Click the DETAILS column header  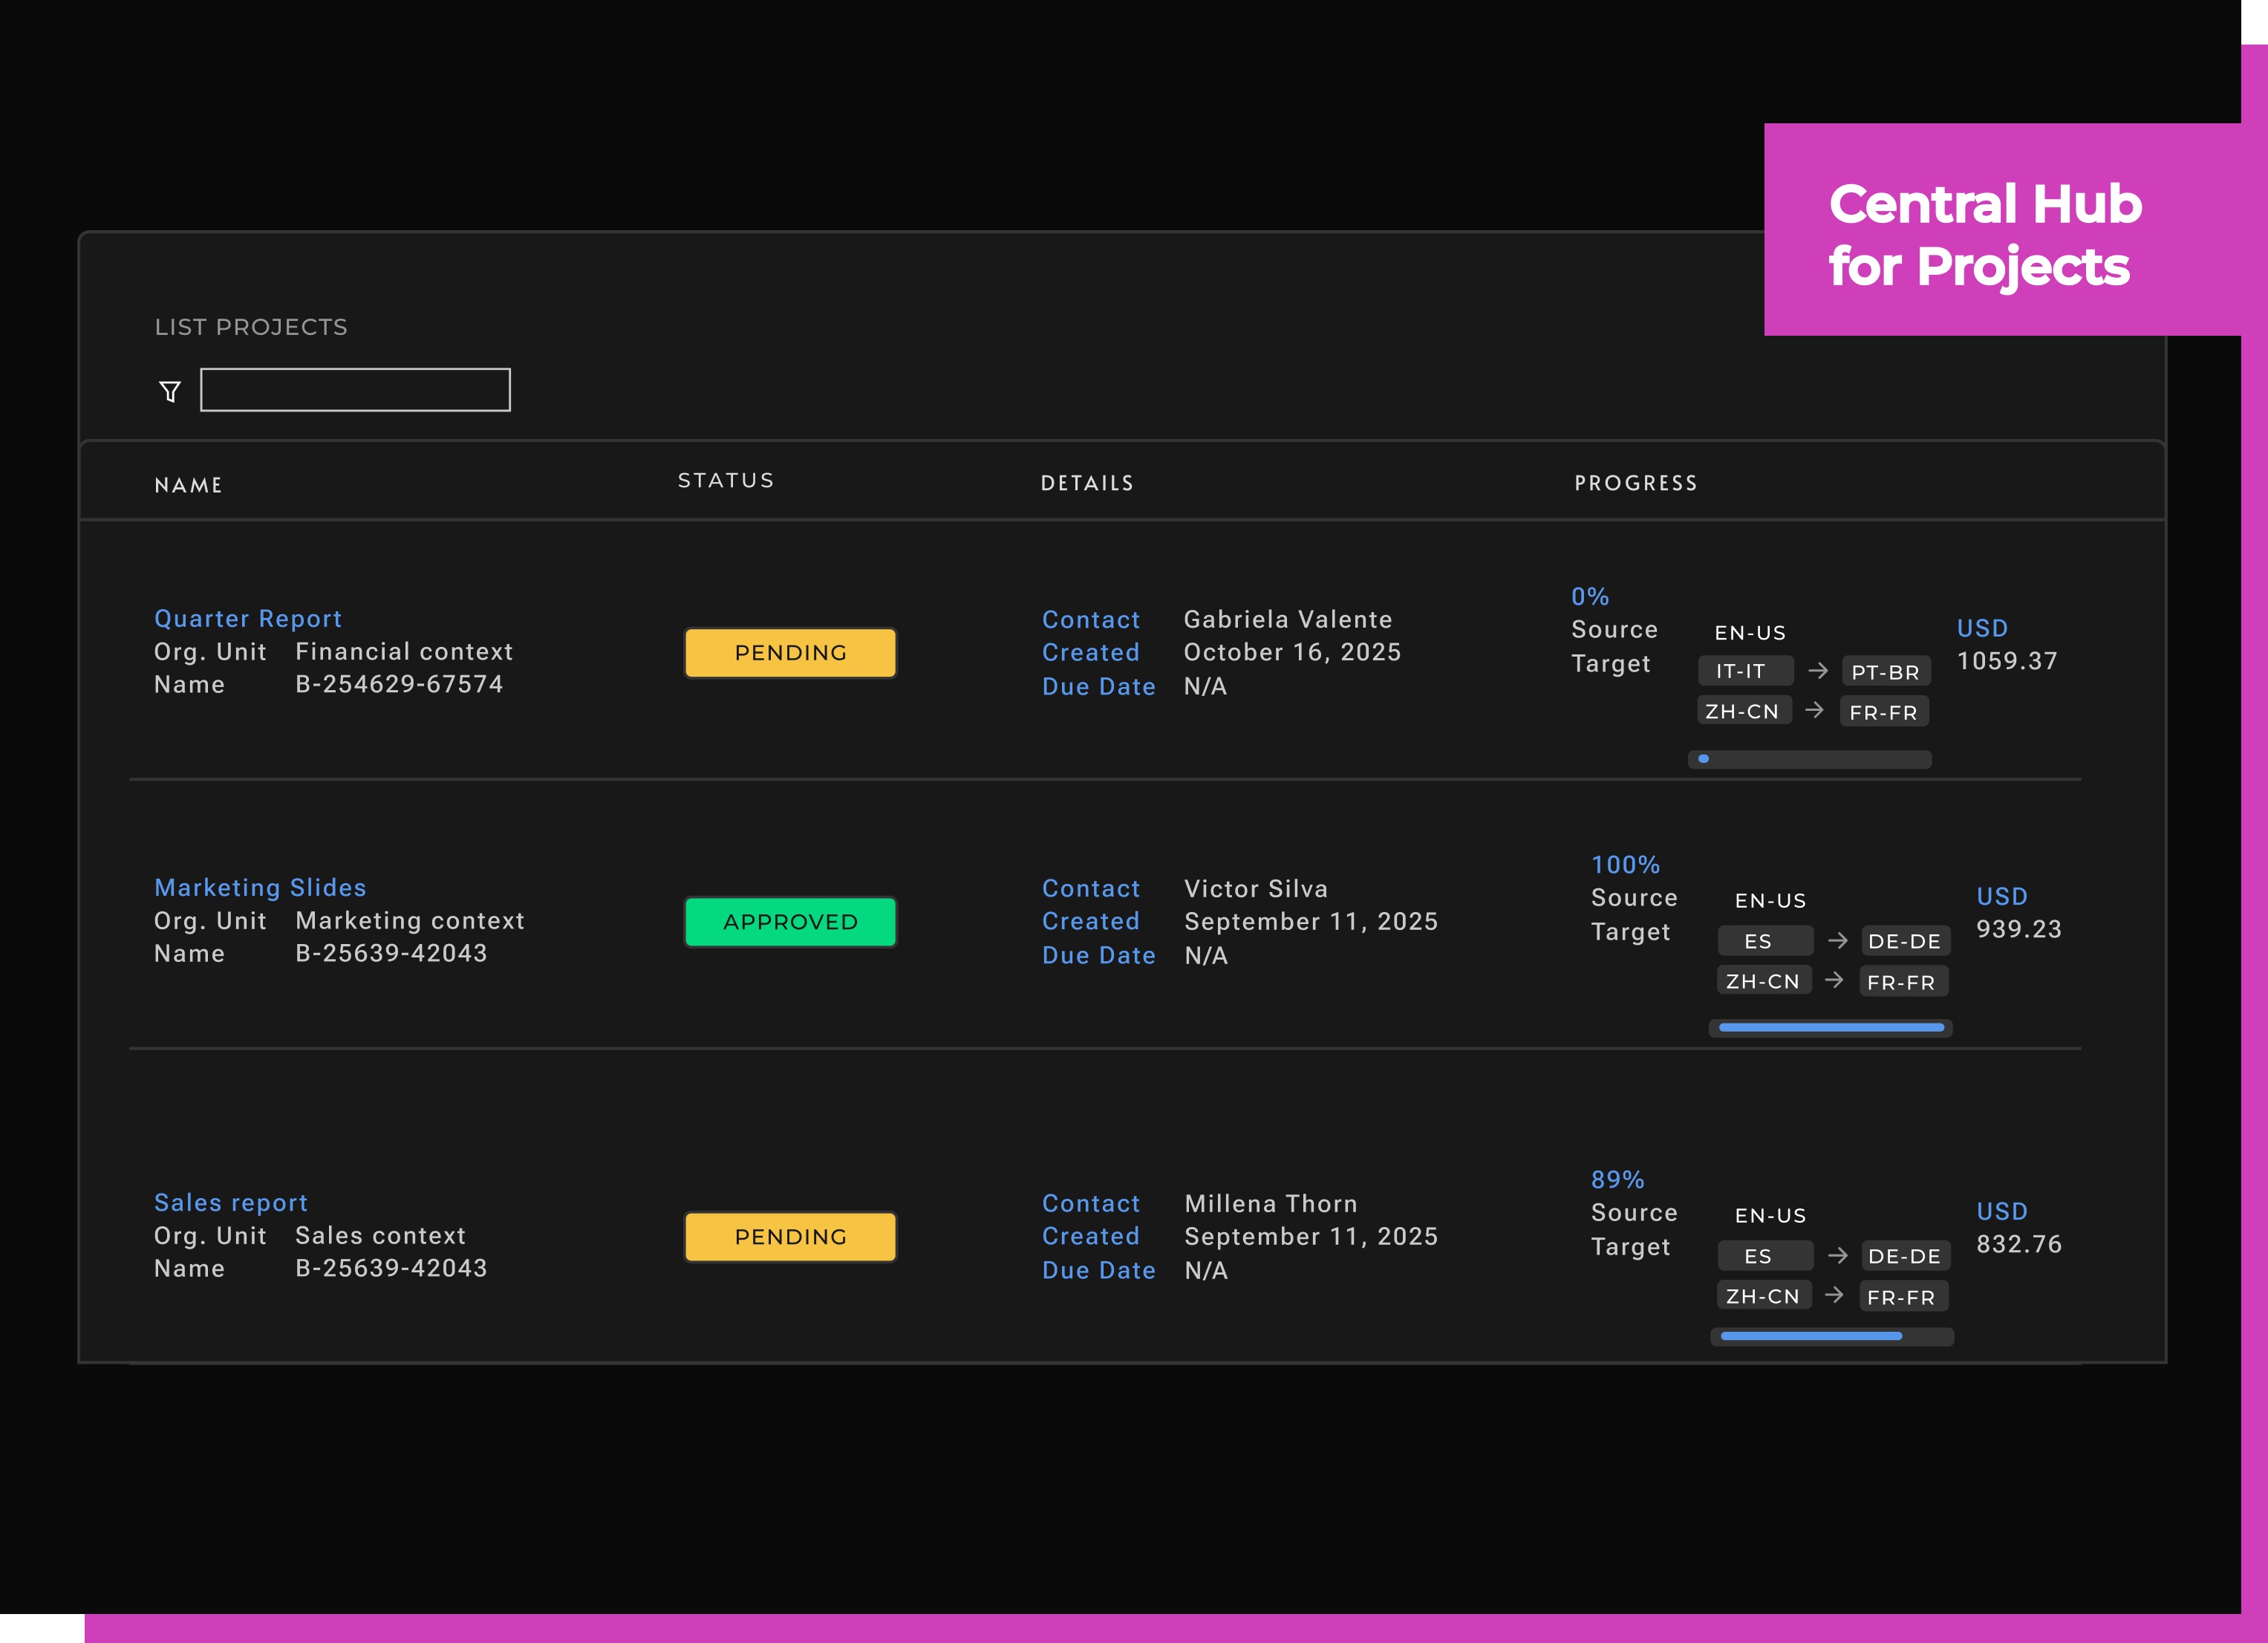[1087, 483]
